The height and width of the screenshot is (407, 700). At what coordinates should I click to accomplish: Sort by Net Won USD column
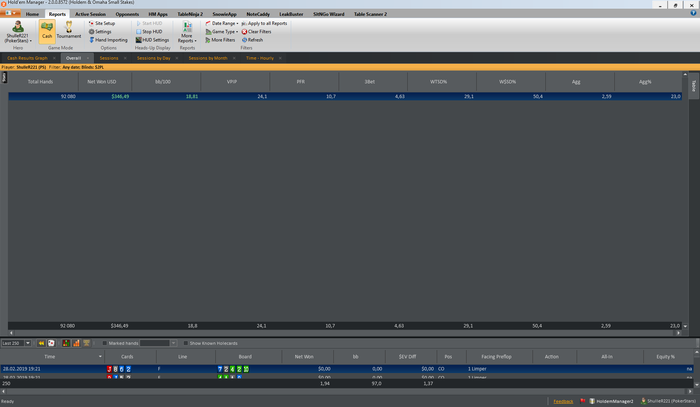coord(105,82)
